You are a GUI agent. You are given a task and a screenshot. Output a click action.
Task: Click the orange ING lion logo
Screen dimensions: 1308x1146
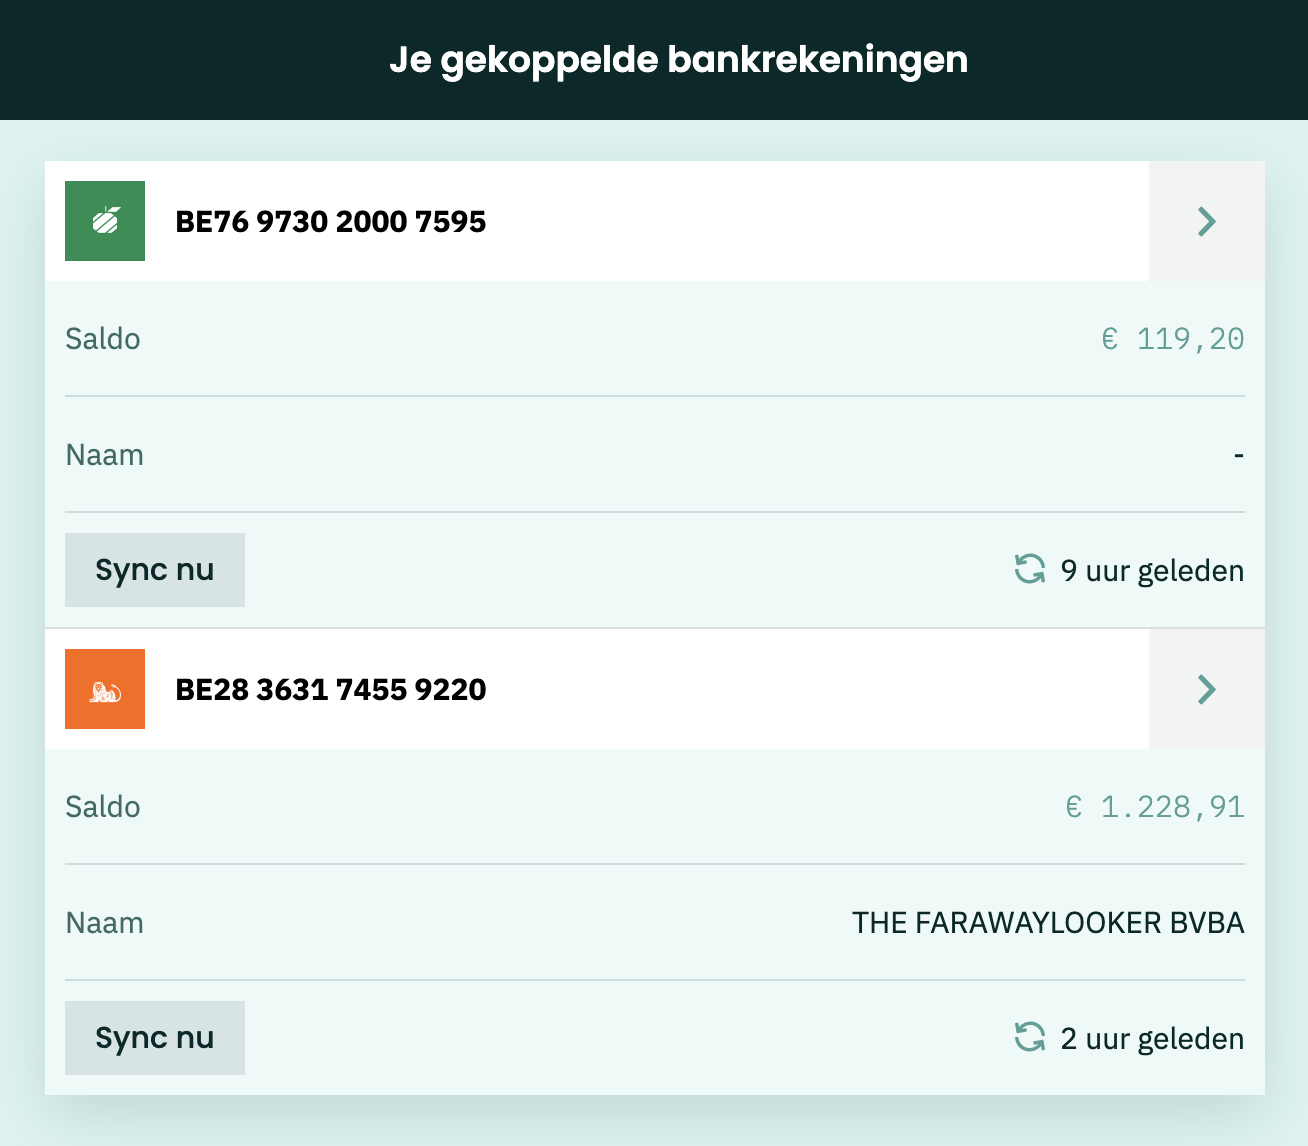coord(105,689)
